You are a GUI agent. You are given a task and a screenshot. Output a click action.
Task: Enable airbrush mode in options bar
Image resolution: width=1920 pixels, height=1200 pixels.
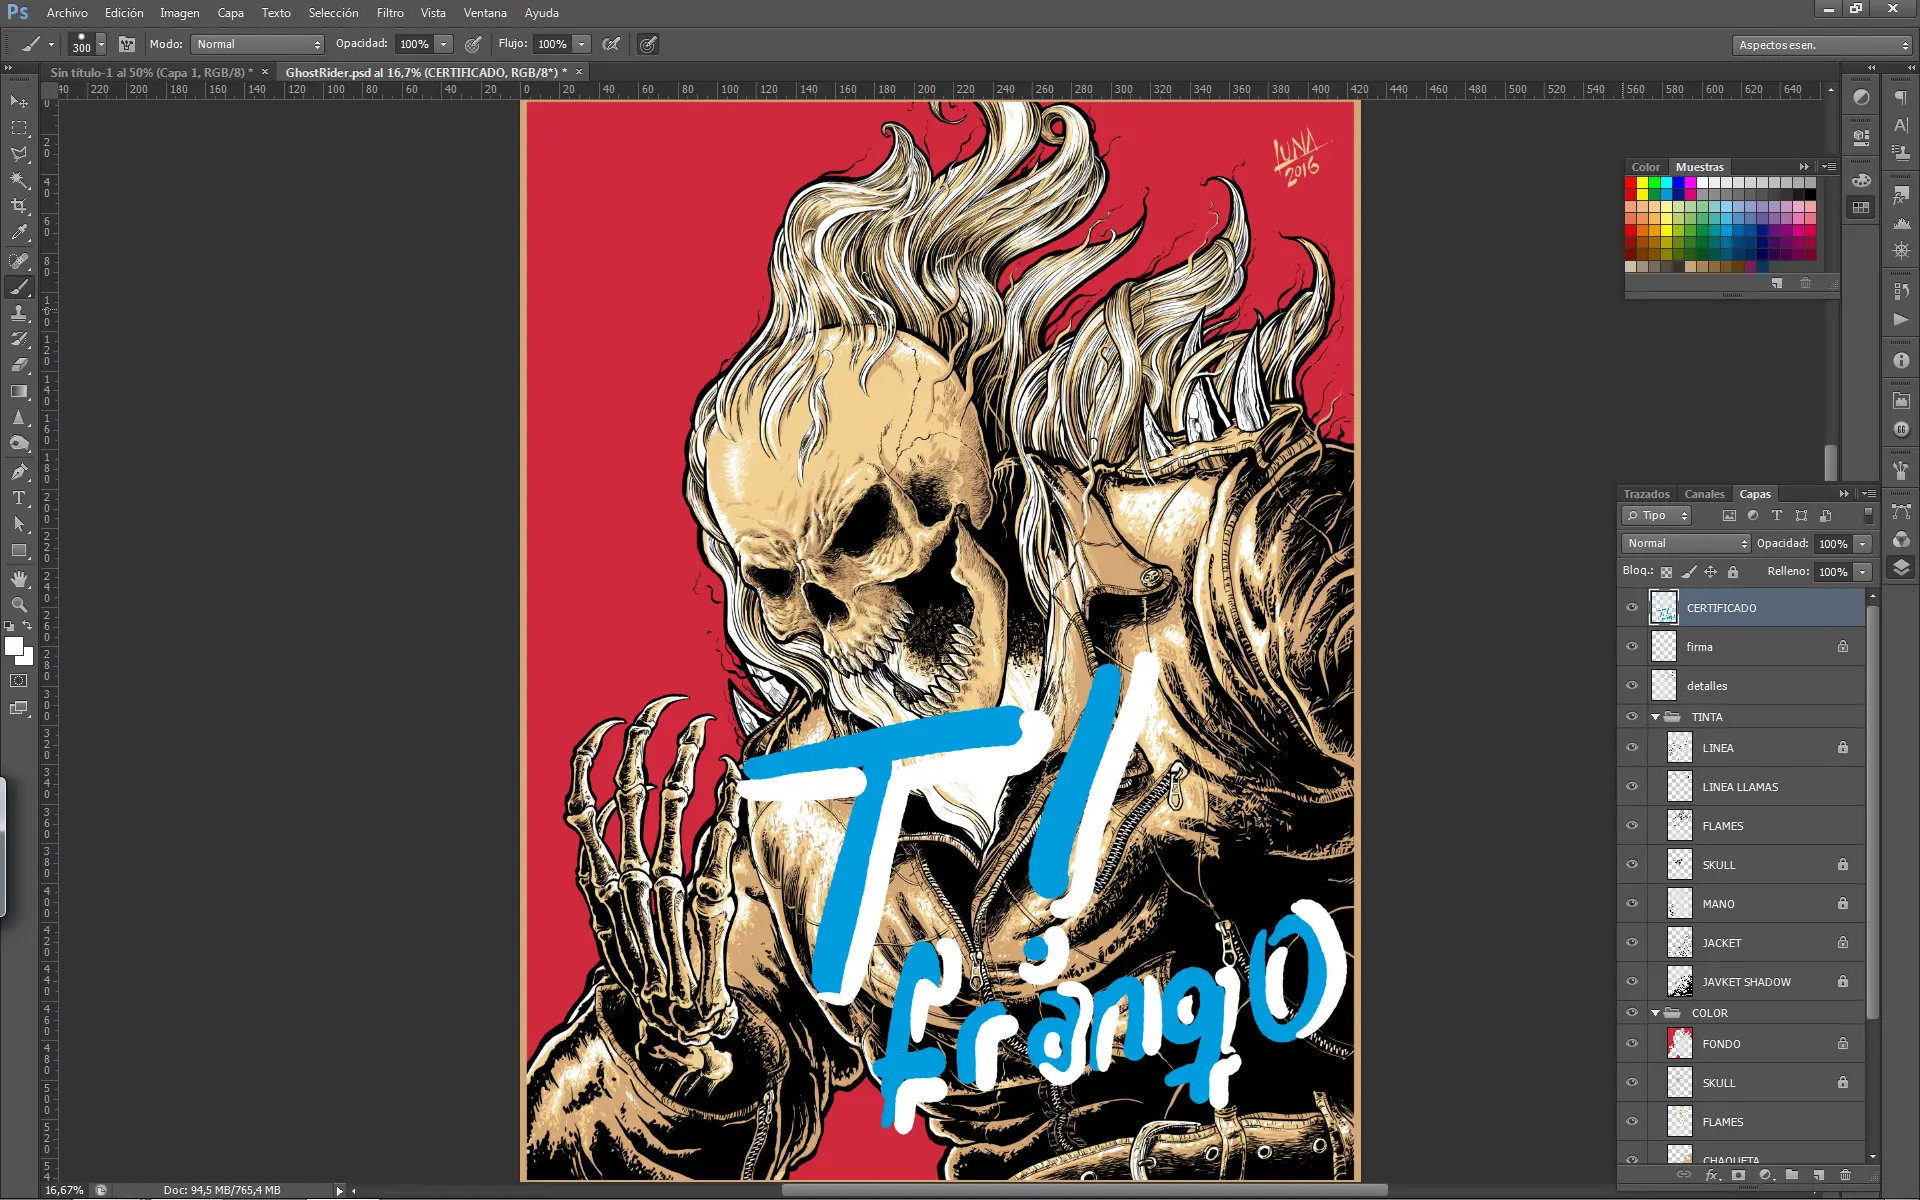(x=611, y=44)
